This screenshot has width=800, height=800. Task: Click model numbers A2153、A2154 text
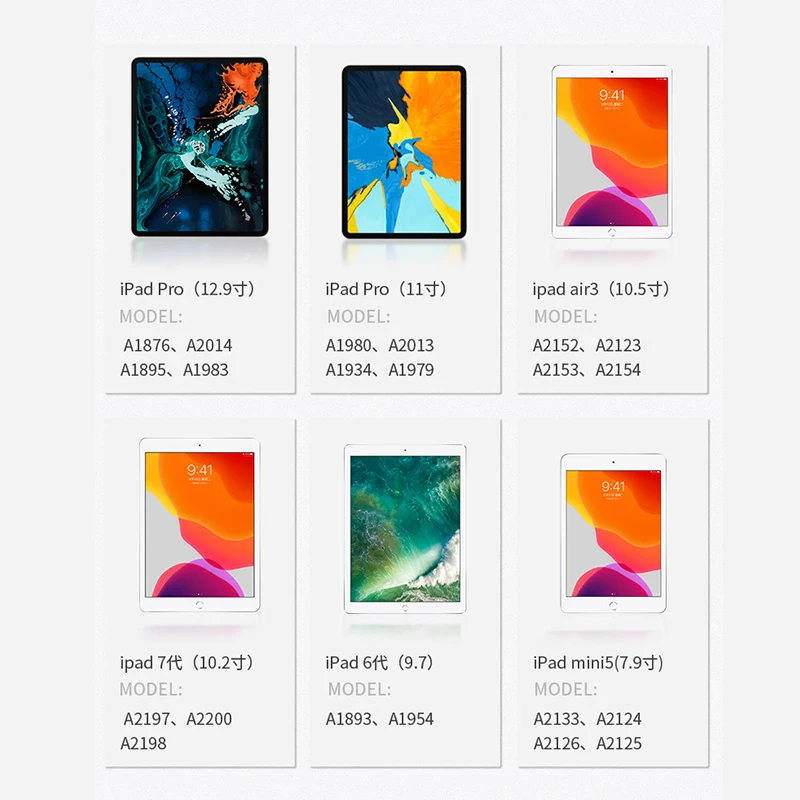(x=586, y=370)
